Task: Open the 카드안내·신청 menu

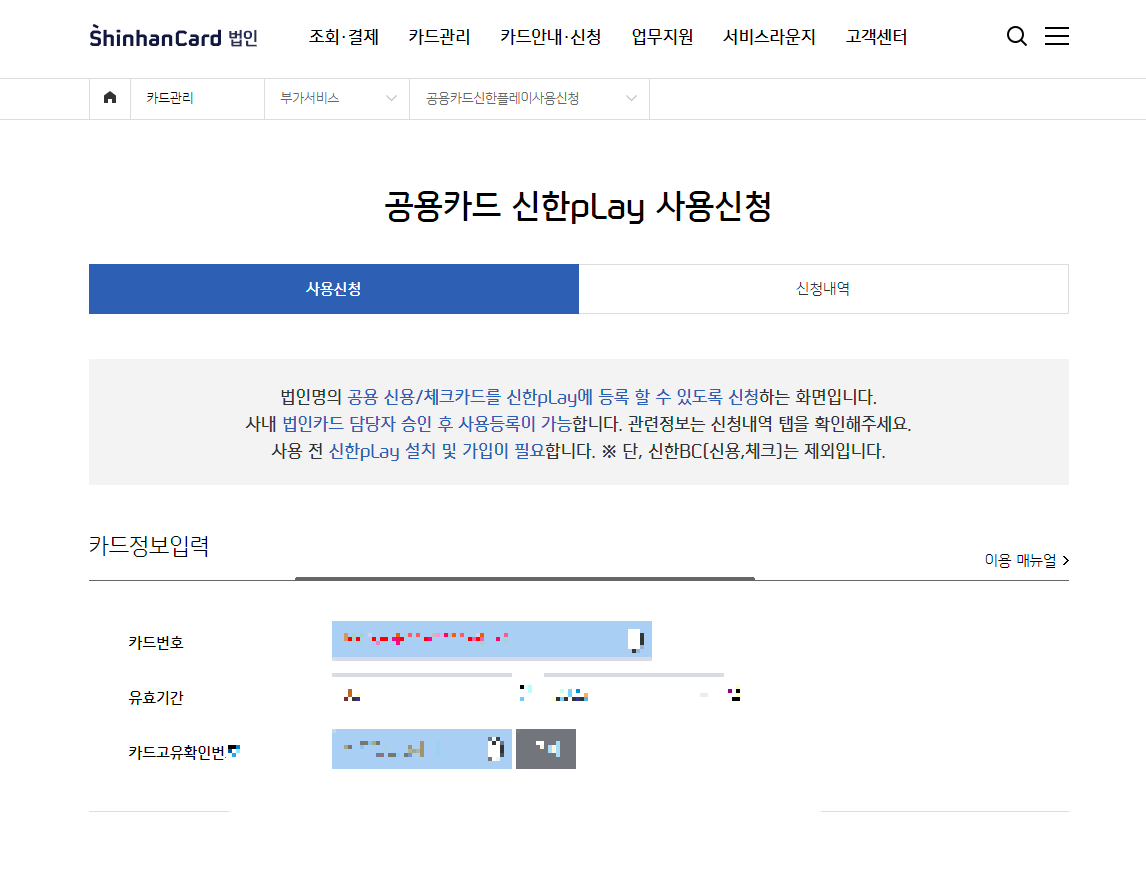Action: click(x=550, y=37)
